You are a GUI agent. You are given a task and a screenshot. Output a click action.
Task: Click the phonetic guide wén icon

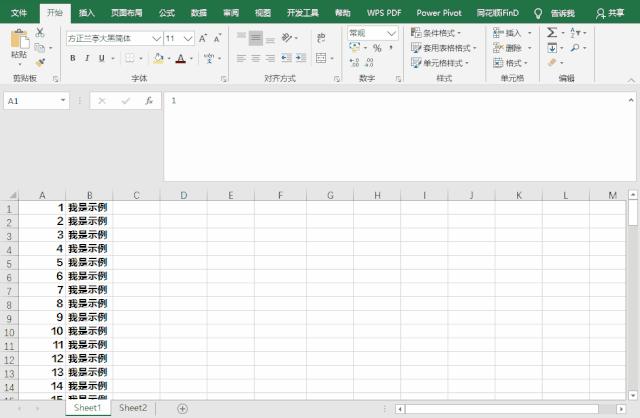point(209,58)
